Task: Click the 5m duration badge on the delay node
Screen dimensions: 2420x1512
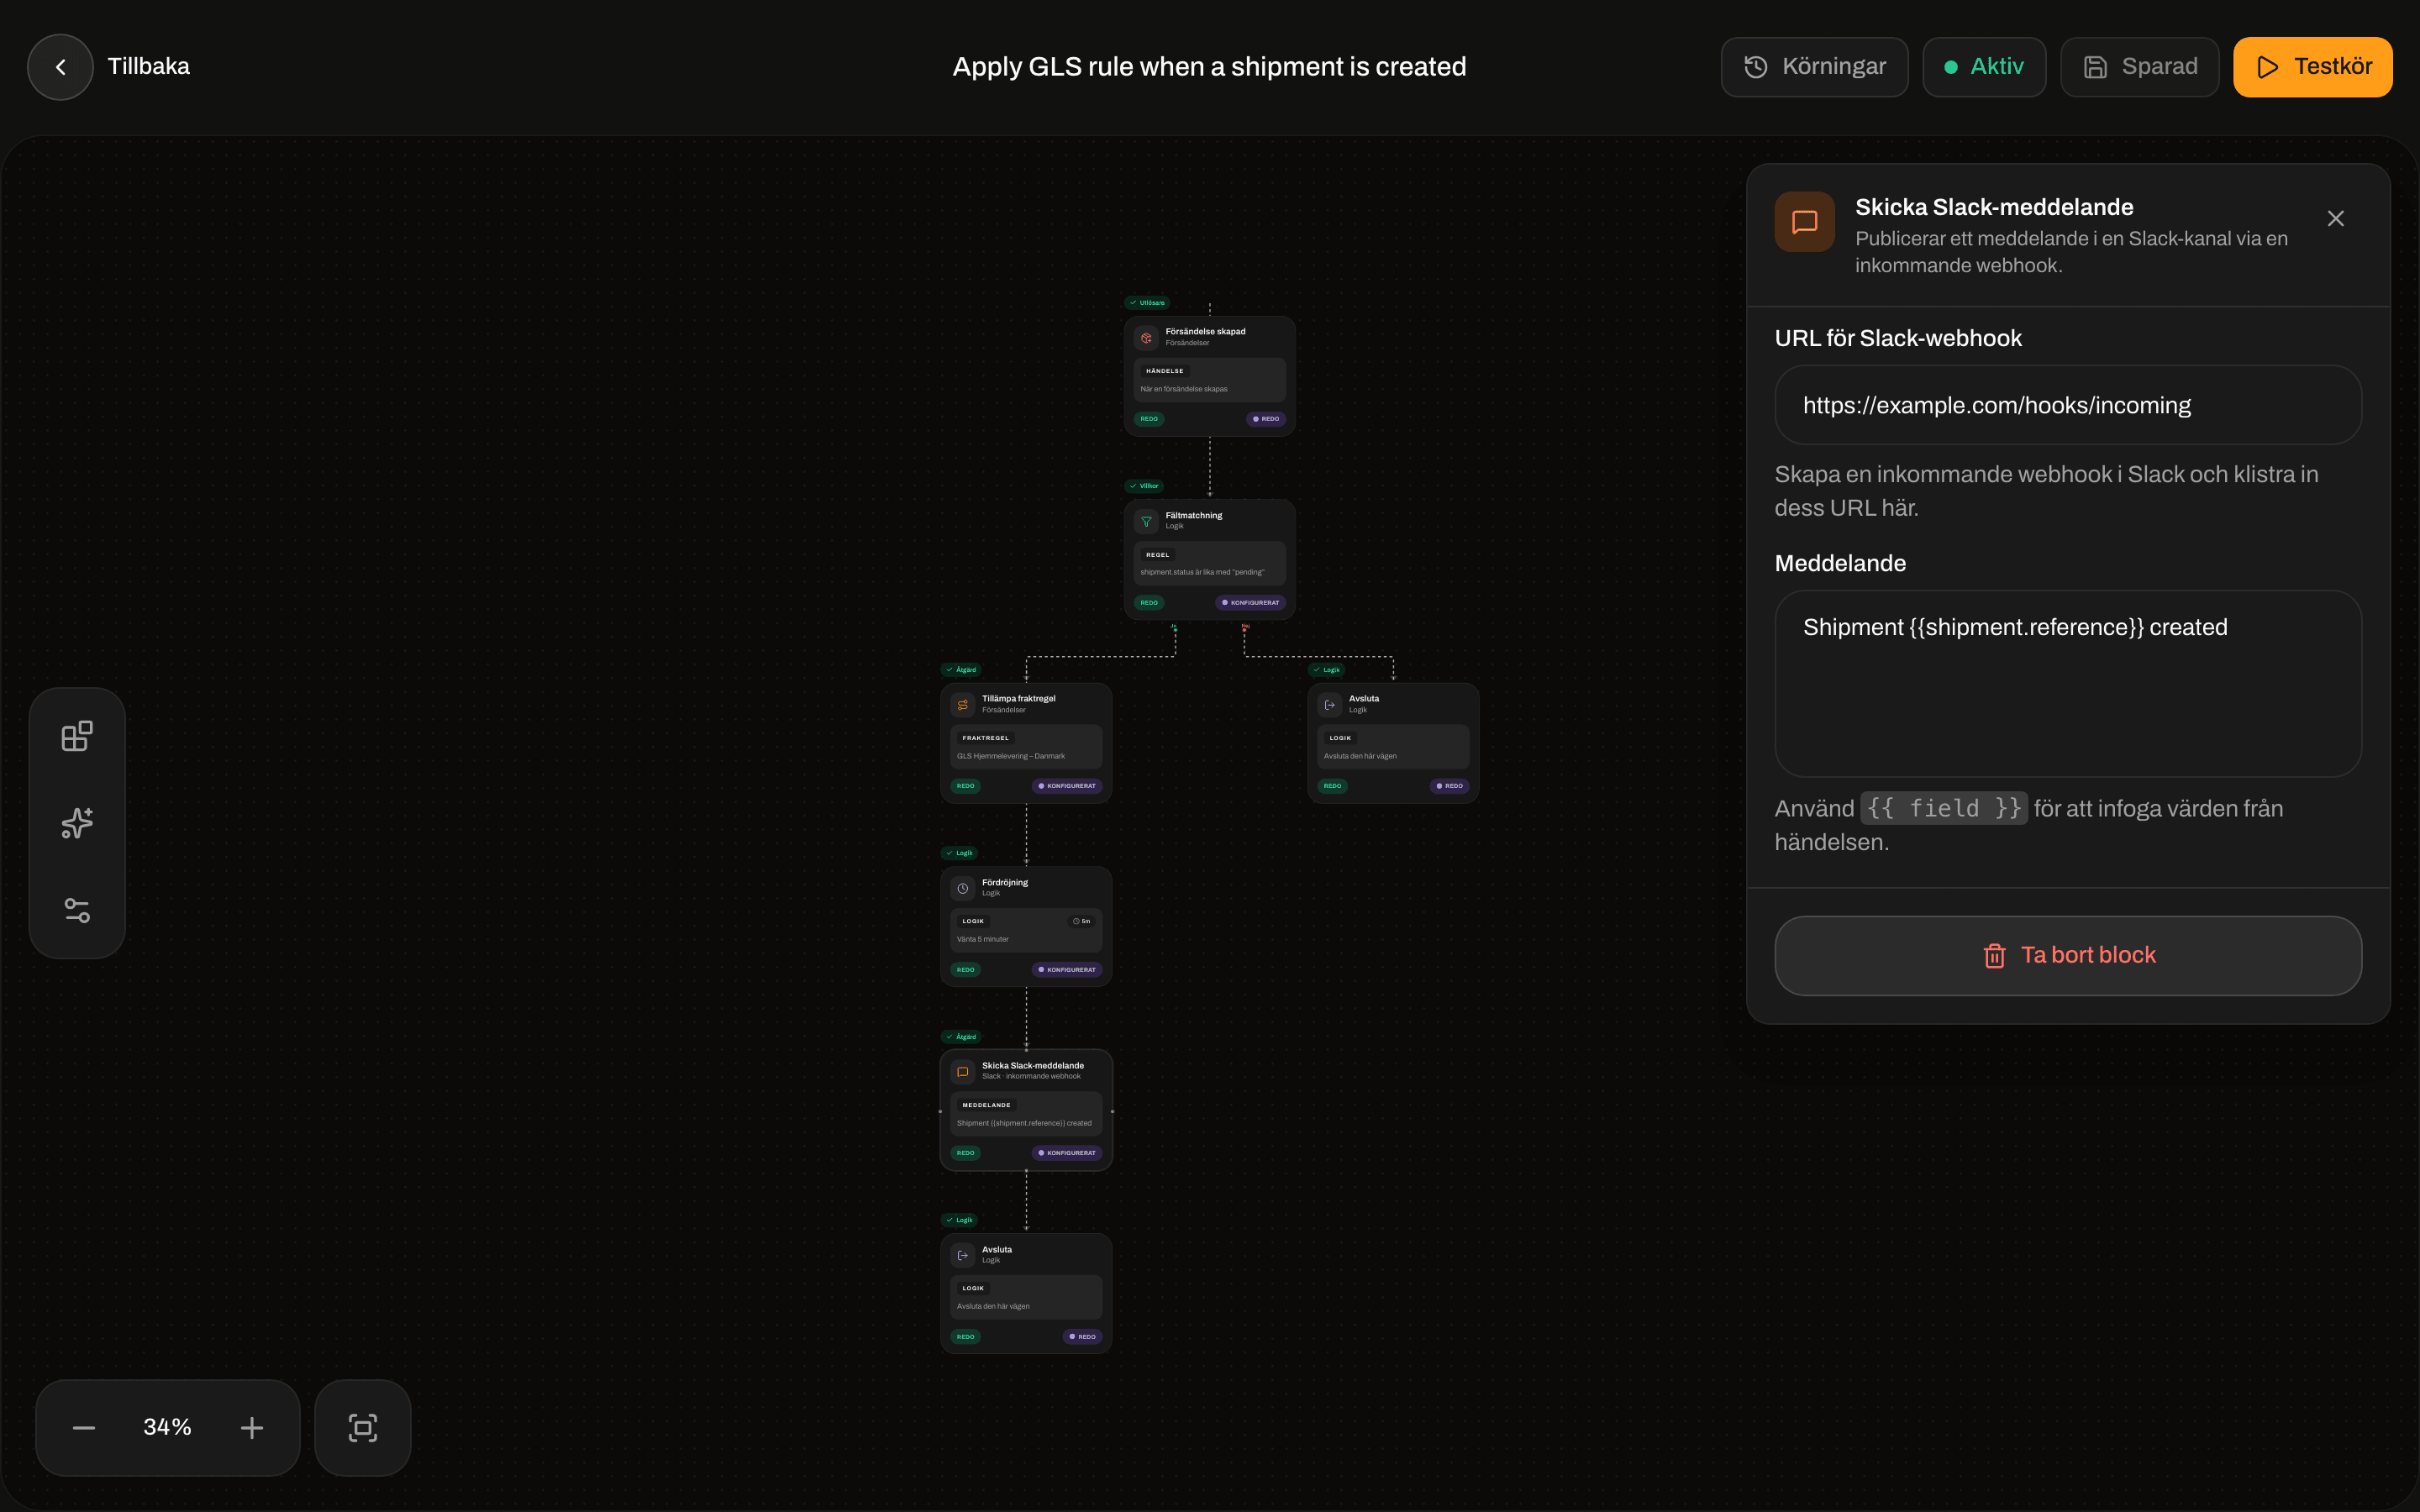Action: [1081, 921]
